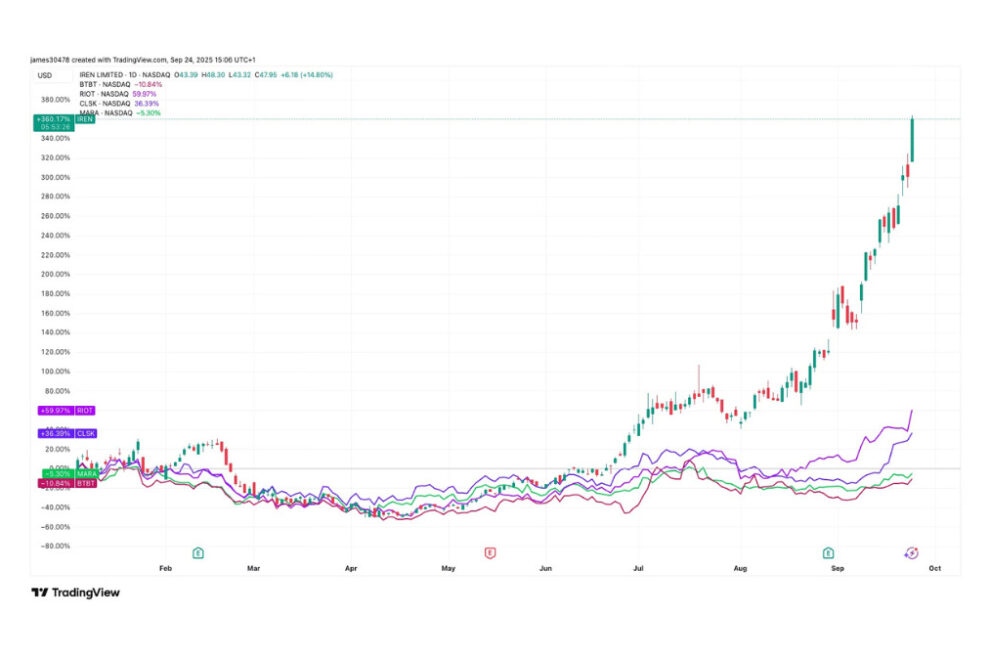The height and width of the screenshot is (660, 990).
Task: Click the latest tall green IREN candle
Action: coord(912,140)
